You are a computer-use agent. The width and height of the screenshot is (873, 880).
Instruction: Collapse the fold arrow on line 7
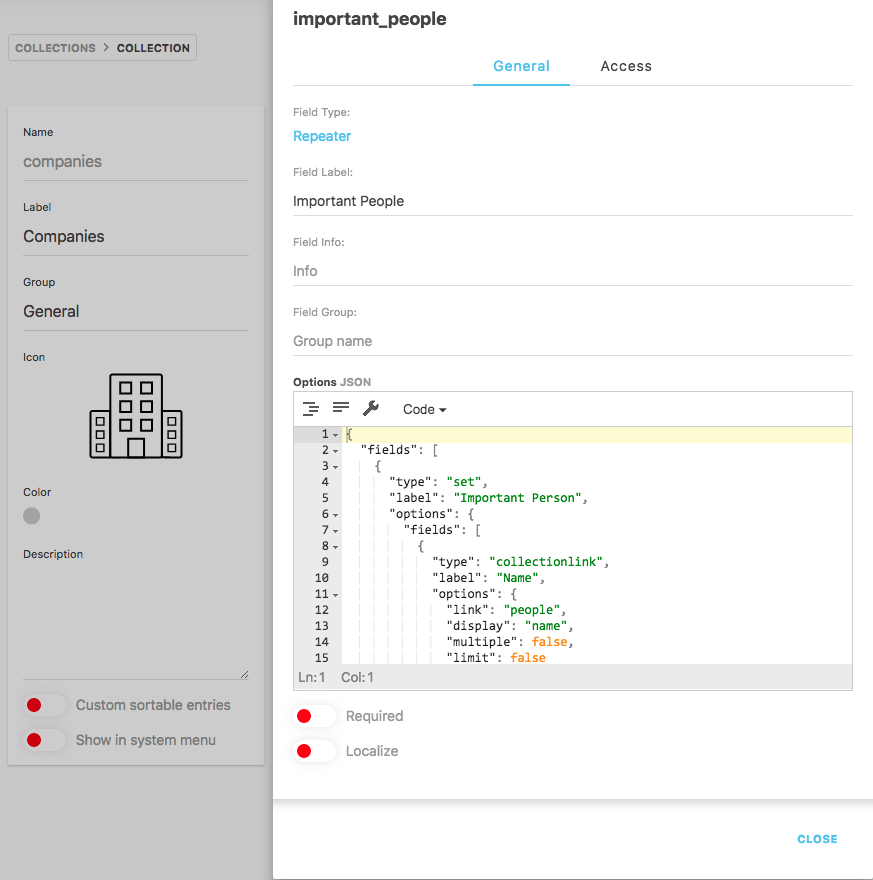point(336,531)
